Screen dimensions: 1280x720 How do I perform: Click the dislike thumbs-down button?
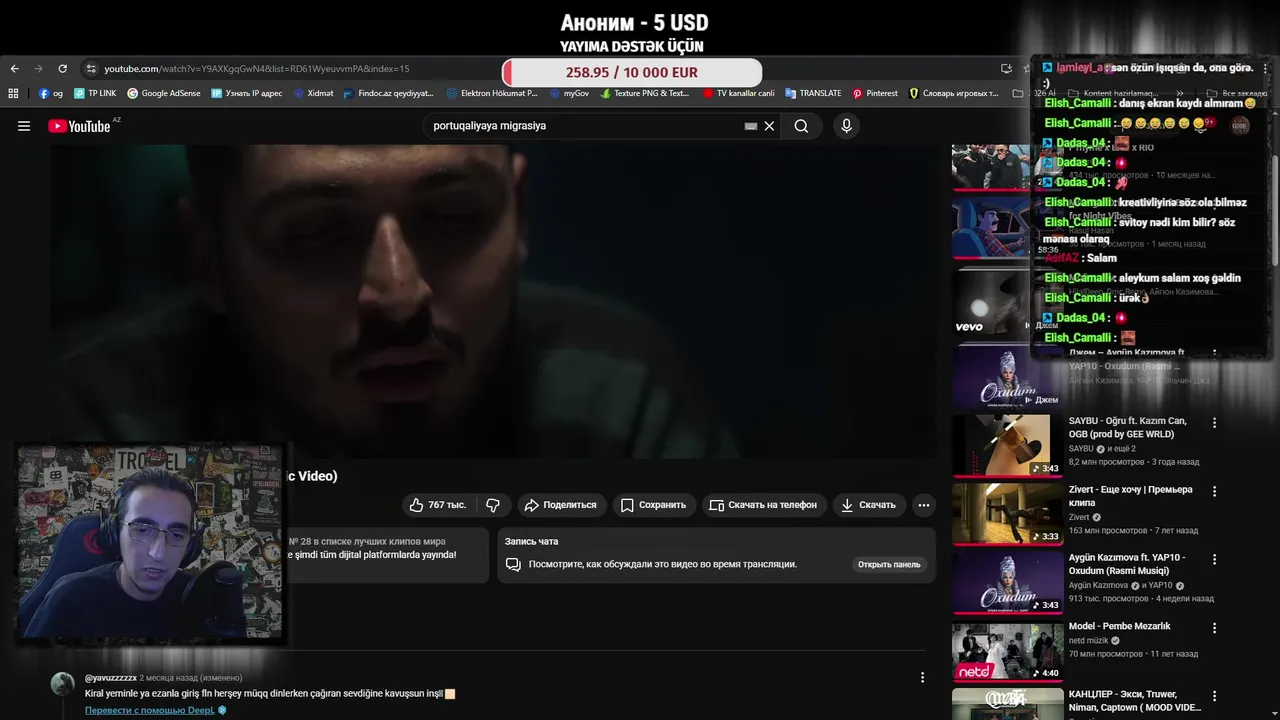(x=492, y=505)
